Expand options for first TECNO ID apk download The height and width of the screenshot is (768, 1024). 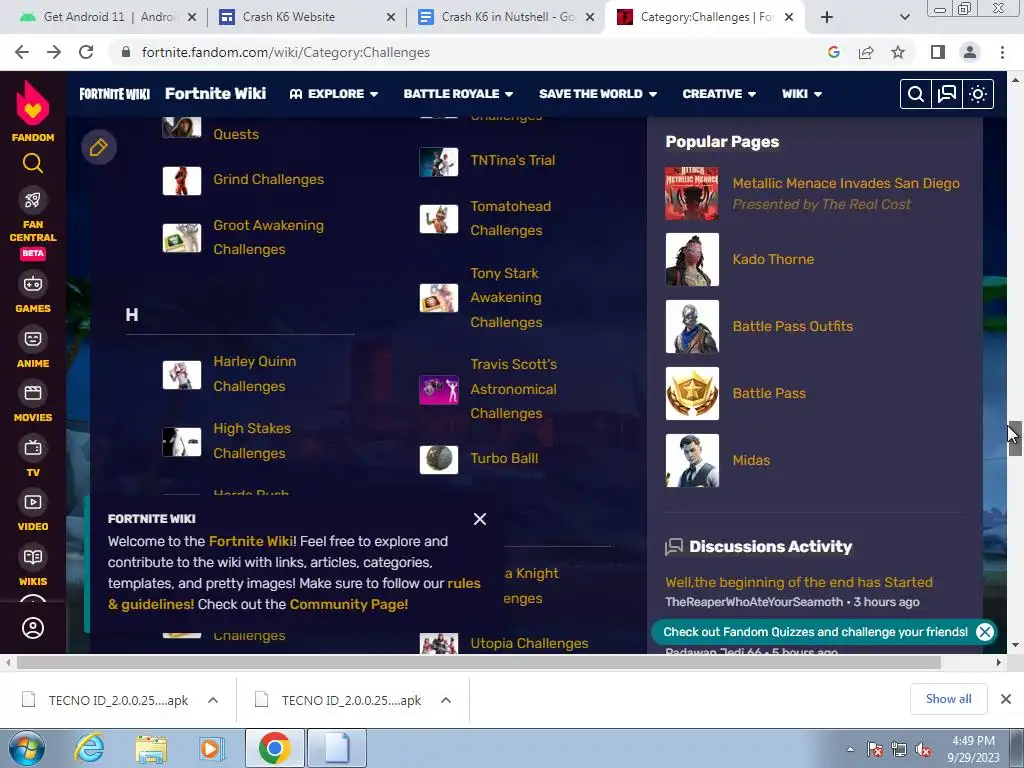(213, 700)
